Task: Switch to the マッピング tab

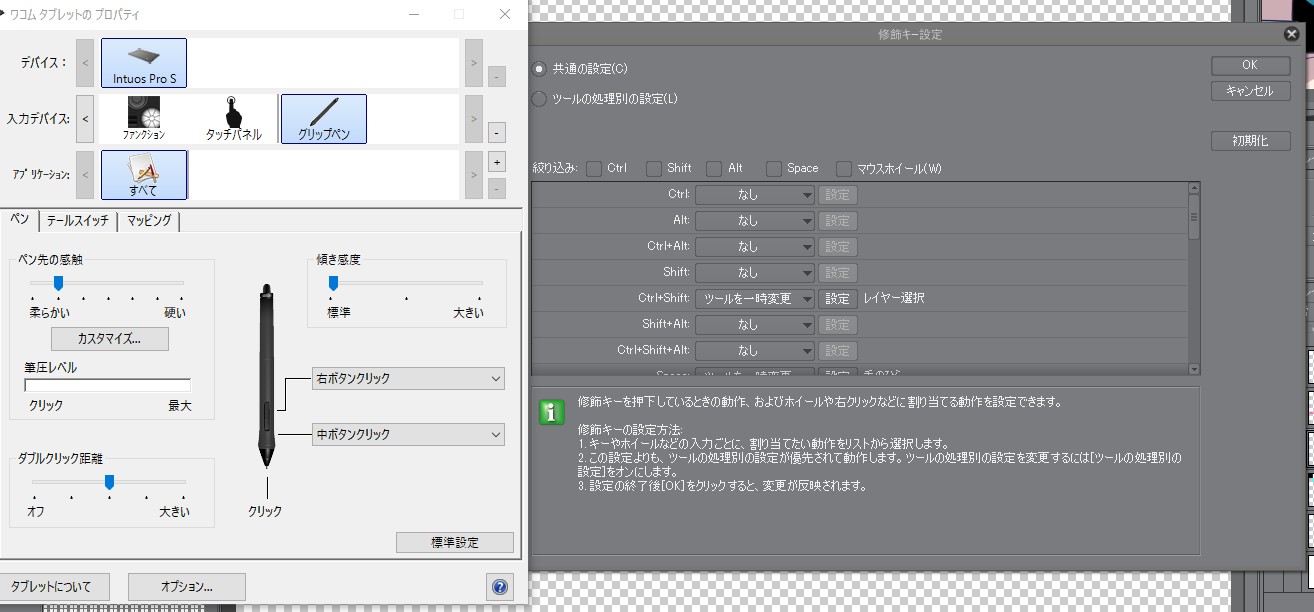Action: 149,221
